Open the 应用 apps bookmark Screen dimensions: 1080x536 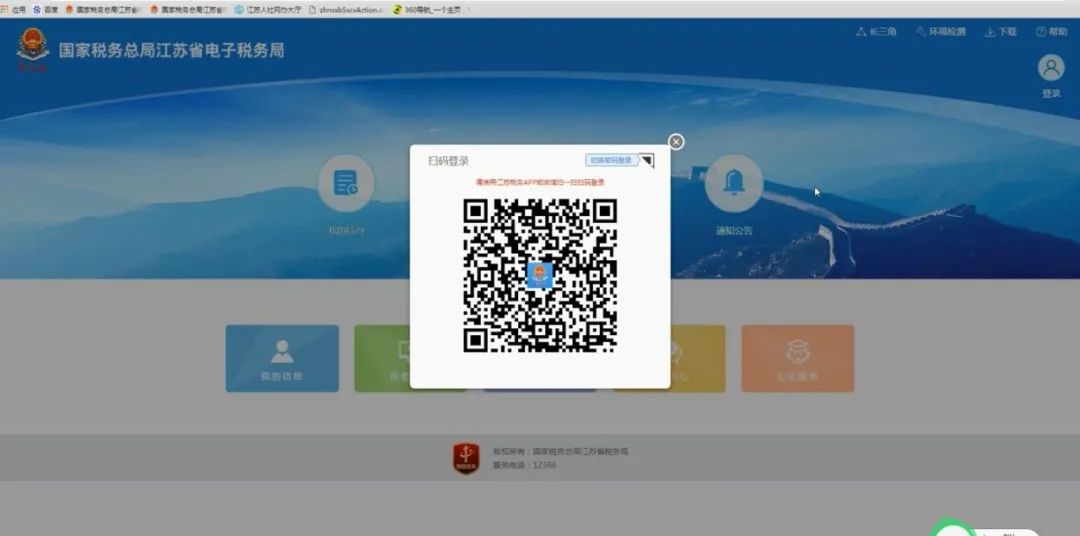pyautogui.click(x=14, y=10)
